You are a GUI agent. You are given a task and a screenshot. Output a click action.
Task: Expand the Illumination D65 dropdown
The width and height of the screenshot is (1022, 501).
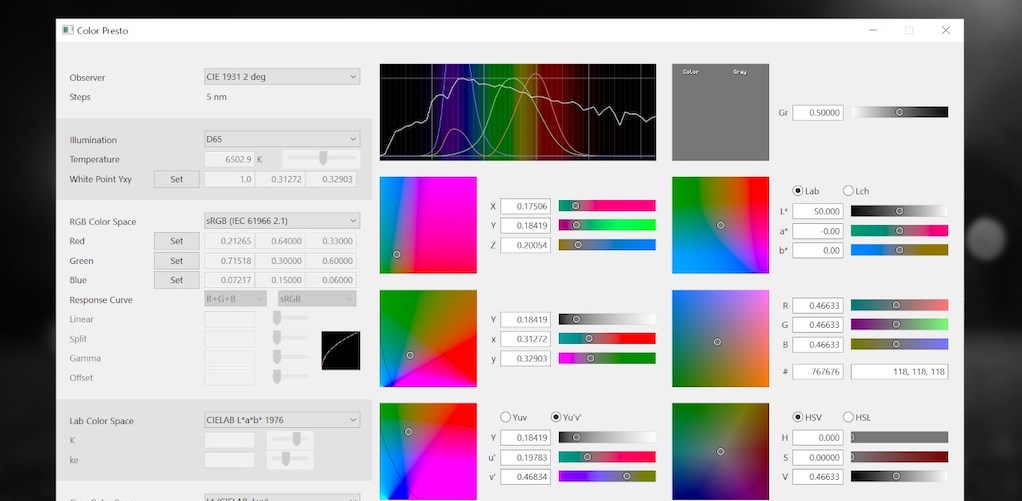tap(281, 140)
